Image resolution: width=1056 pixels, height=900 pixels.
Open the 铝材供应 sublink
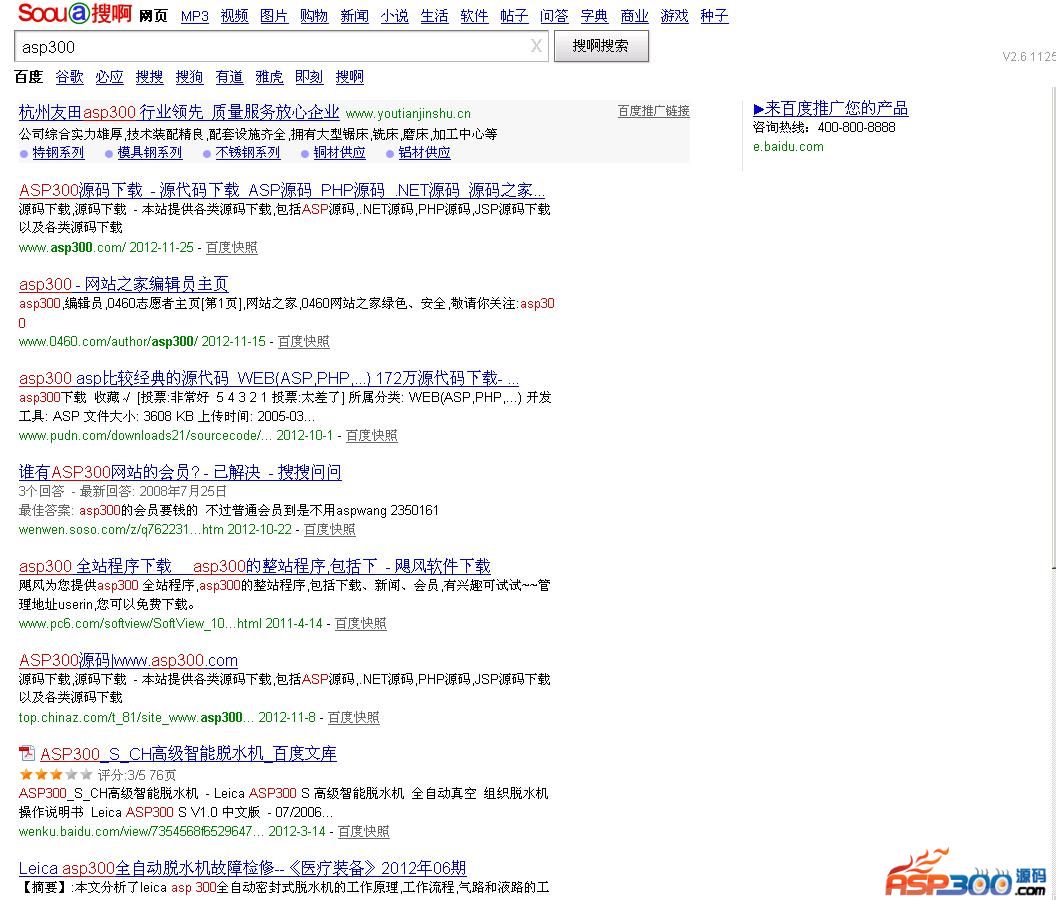424,153
